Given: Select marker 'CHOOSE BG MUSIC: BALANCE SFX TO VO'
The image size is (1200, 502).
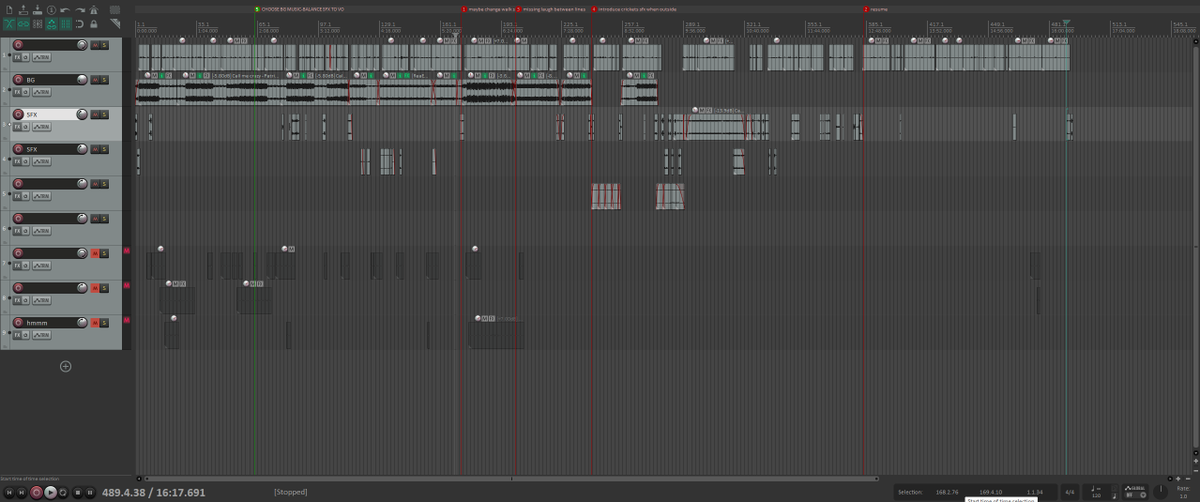Looking at the screenshot, I should click(300, 9).
